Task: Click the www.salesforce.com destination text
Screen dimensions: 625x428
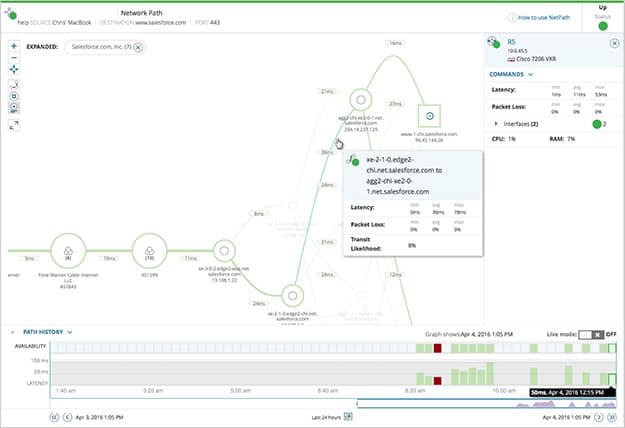Action: [161, 23]
